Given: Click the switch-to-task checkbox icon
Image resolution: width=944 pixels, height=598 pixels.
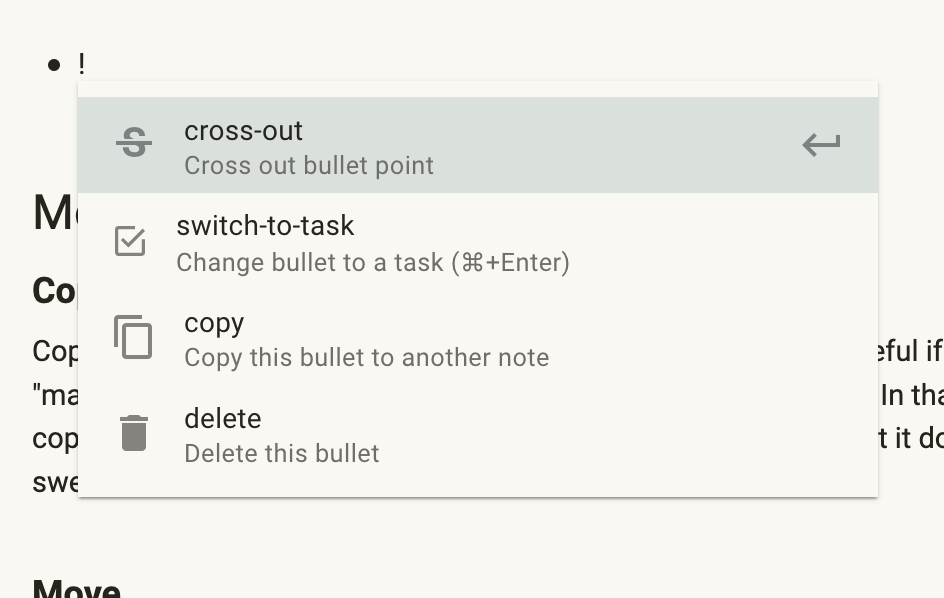Looking at the screenshot, I should point(130,241).
